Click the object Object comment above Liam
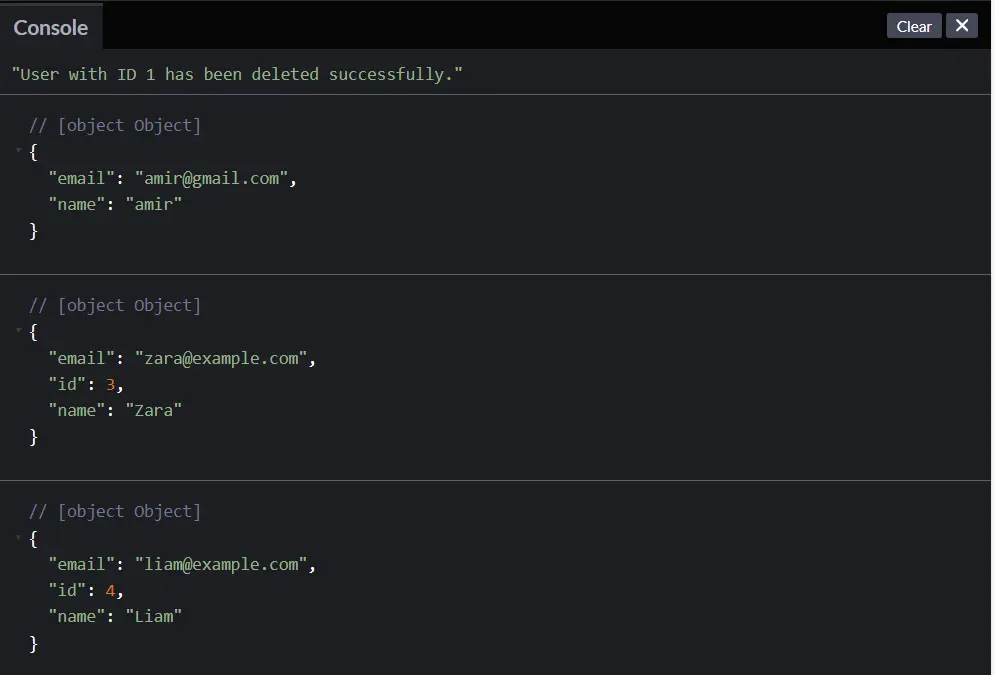Viewport: 995px width, 675px height. [115, 512]
